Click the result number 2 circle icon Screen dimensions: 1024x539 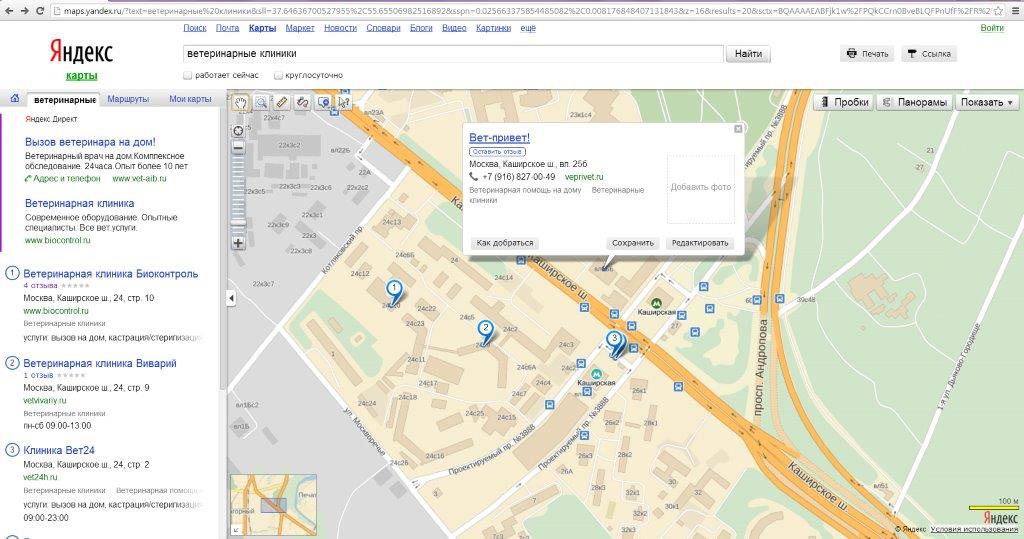coord(12,363)
